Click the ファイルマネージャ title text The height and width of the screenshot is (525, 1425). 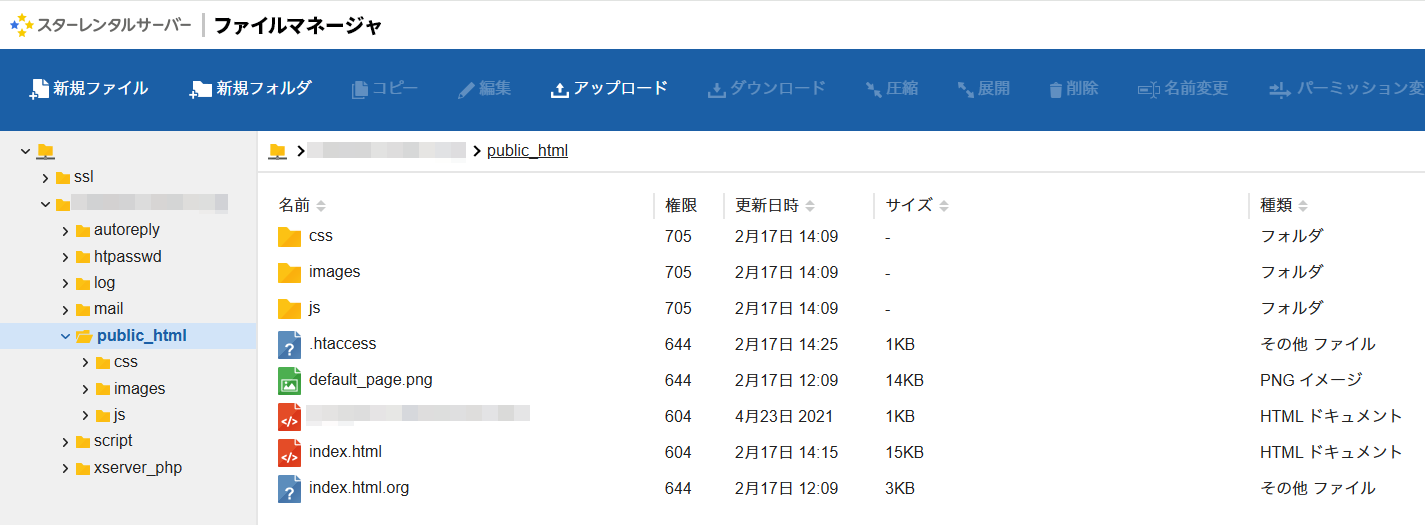pos(298,25)
